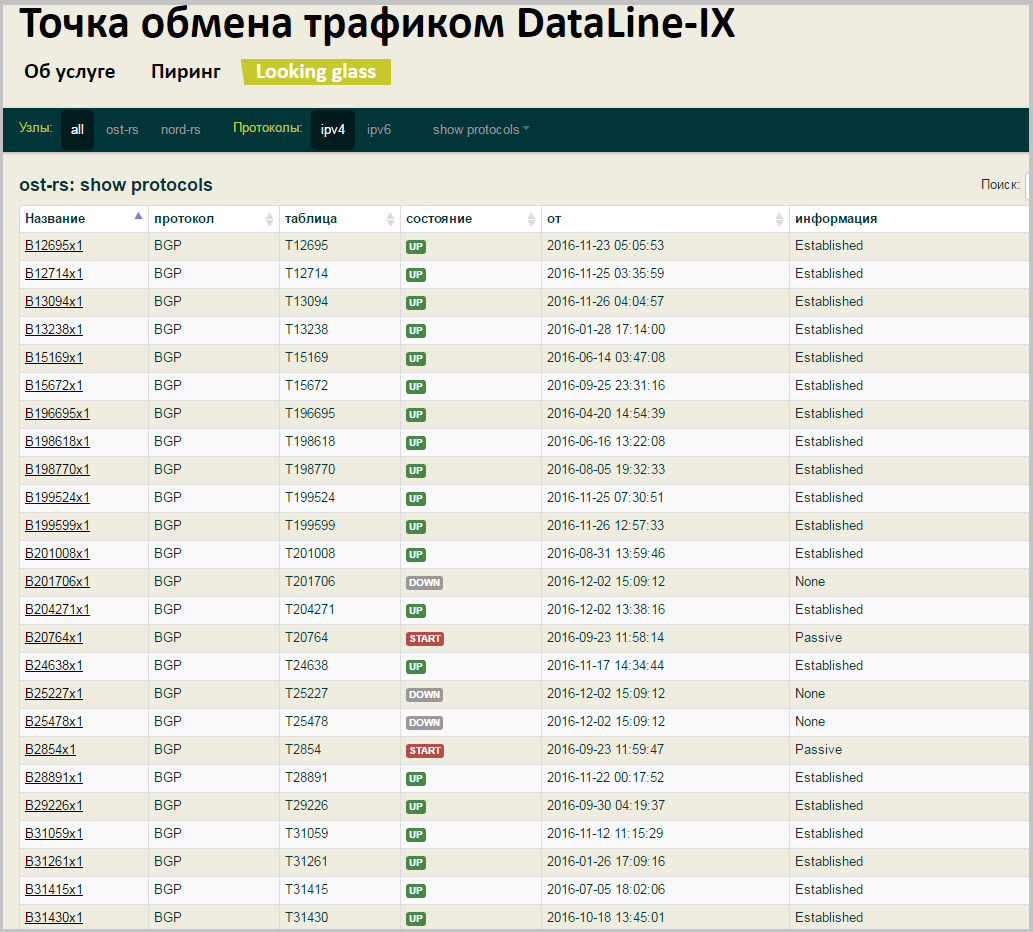Open the B13238x1 link

(54, 329)
